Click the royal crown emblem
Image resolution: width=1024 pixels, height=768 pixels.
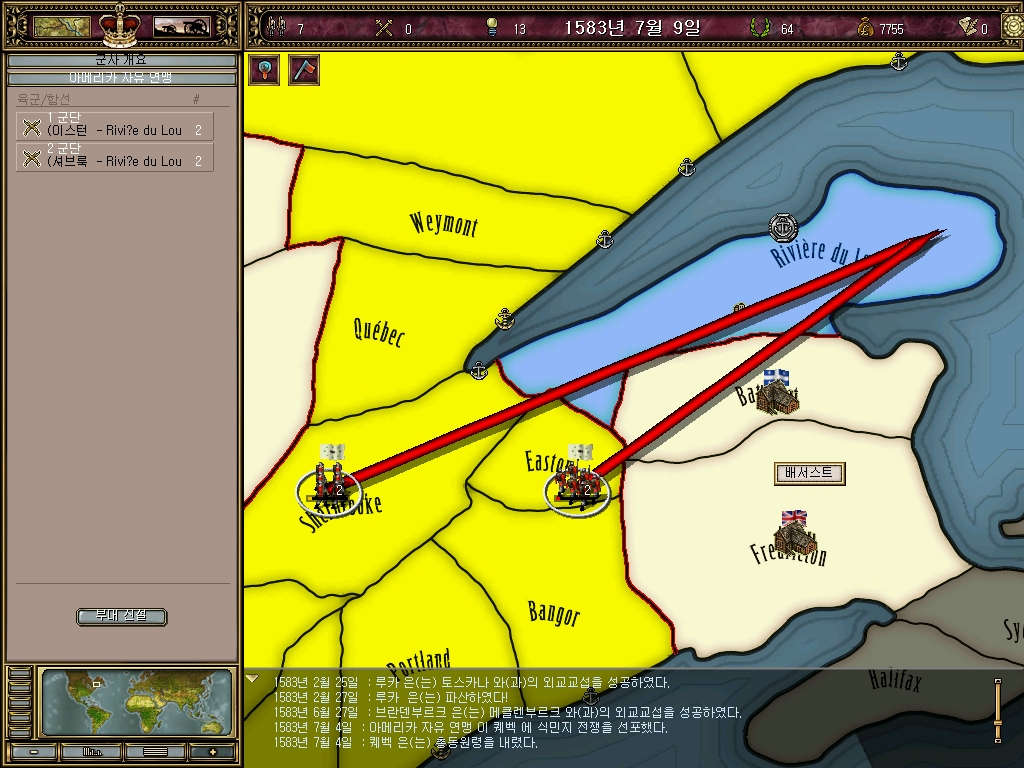point(121,26)
